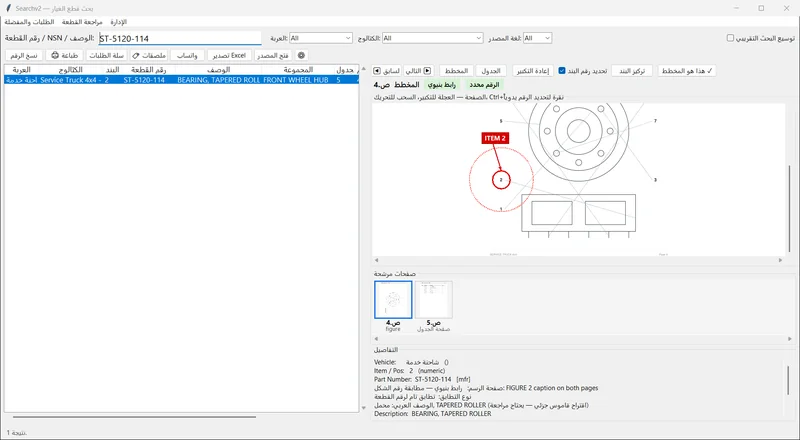Click the BEARING, TAPERED ROLL cell
The height and width of the screenshot is (440, 800).
[x=218, y=80]
